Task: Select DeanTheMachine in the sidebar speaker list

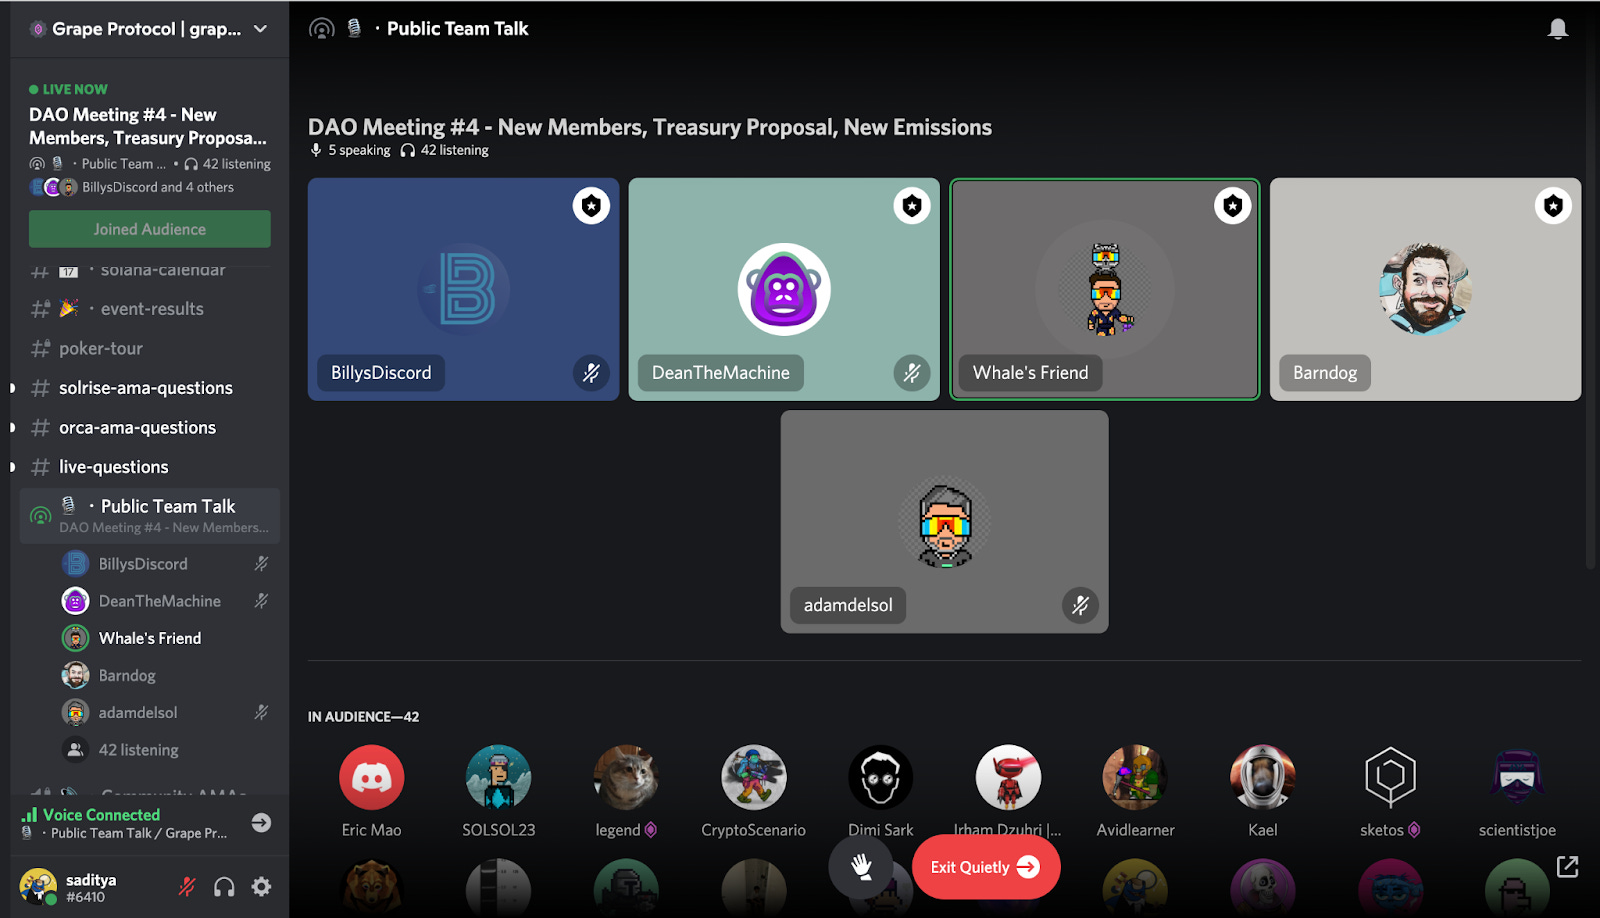Action: click(x=165, y=601)
